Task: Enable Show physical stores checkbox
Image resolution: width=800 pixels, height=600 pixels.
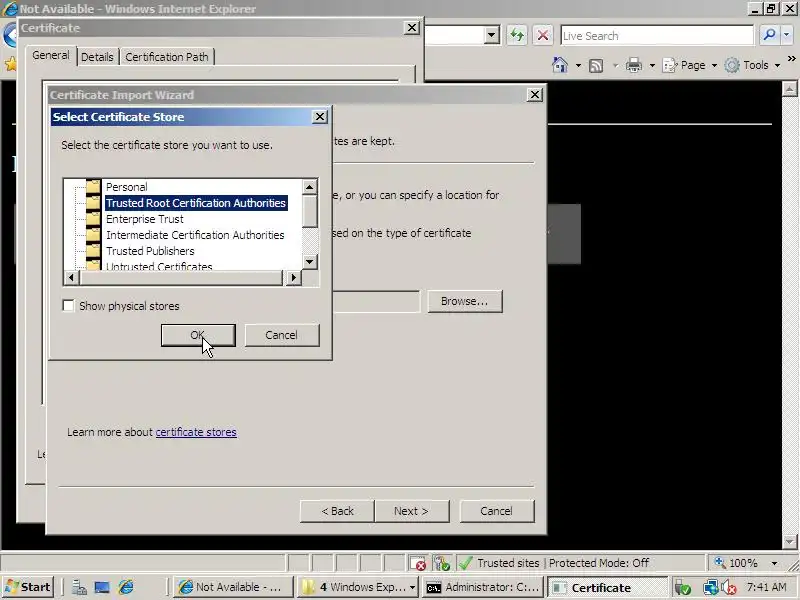Action: [68, 306]
